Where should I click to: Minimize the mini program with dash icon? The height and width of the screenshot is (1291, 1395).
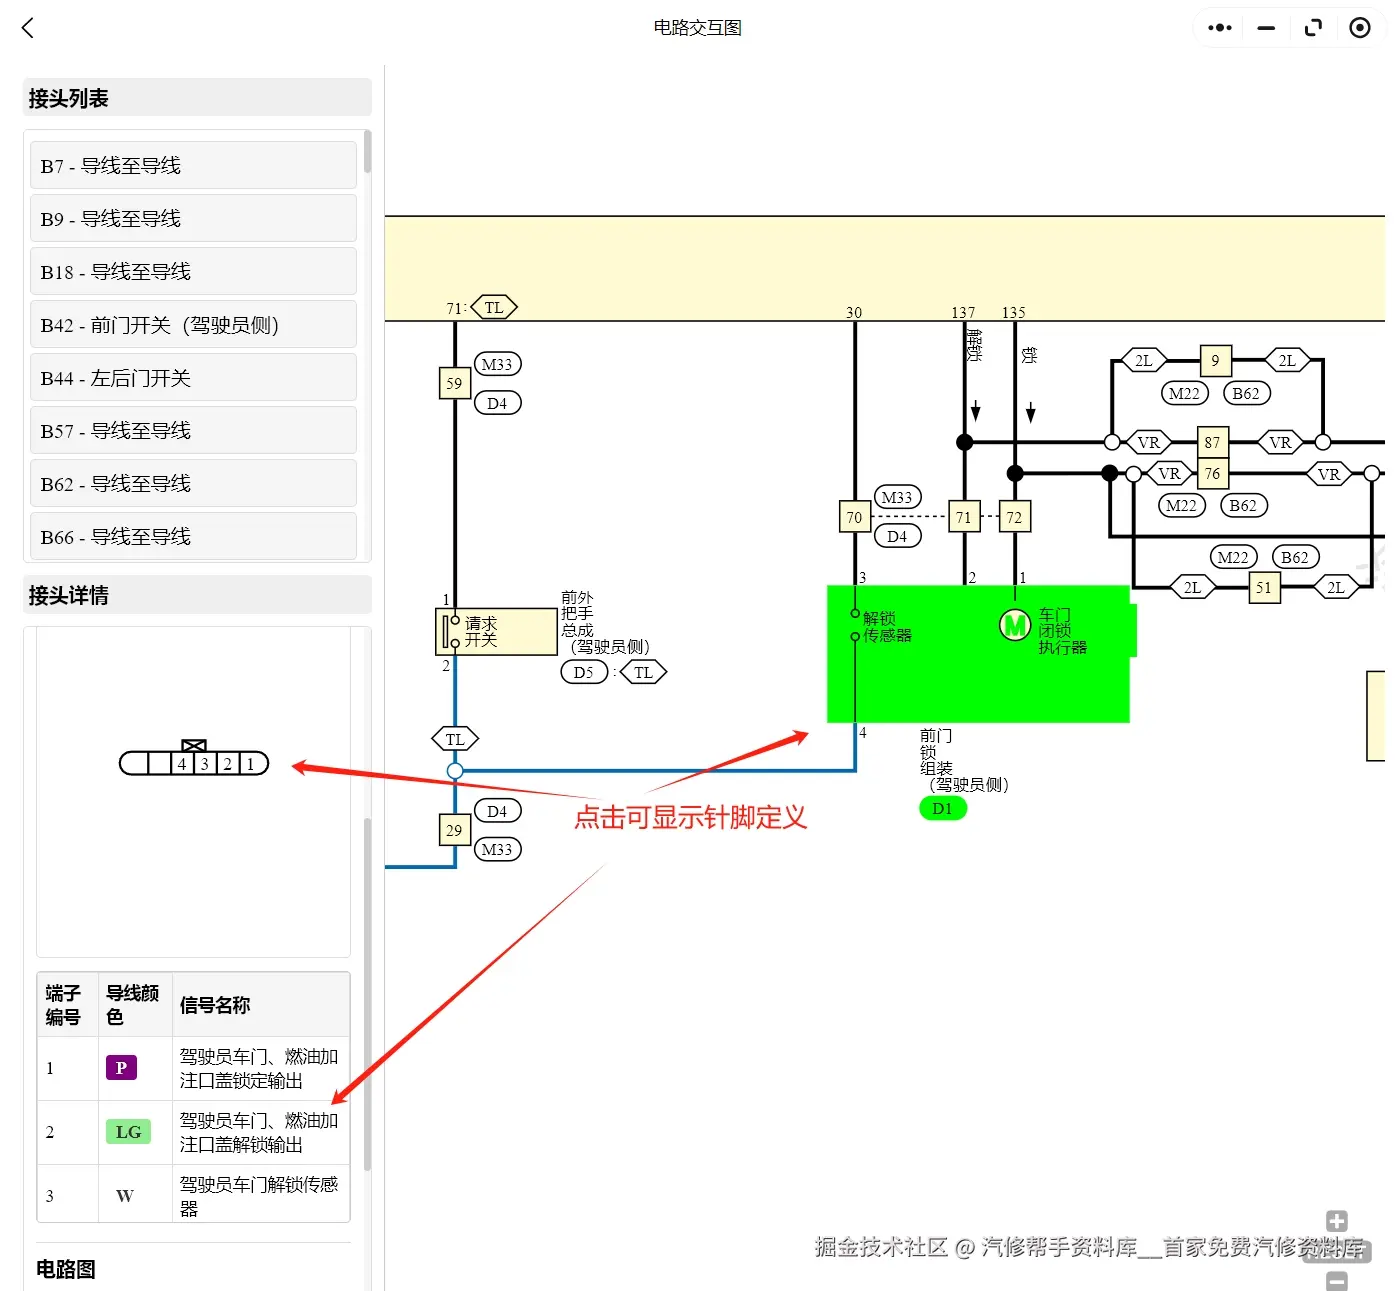pos(1266,28)
